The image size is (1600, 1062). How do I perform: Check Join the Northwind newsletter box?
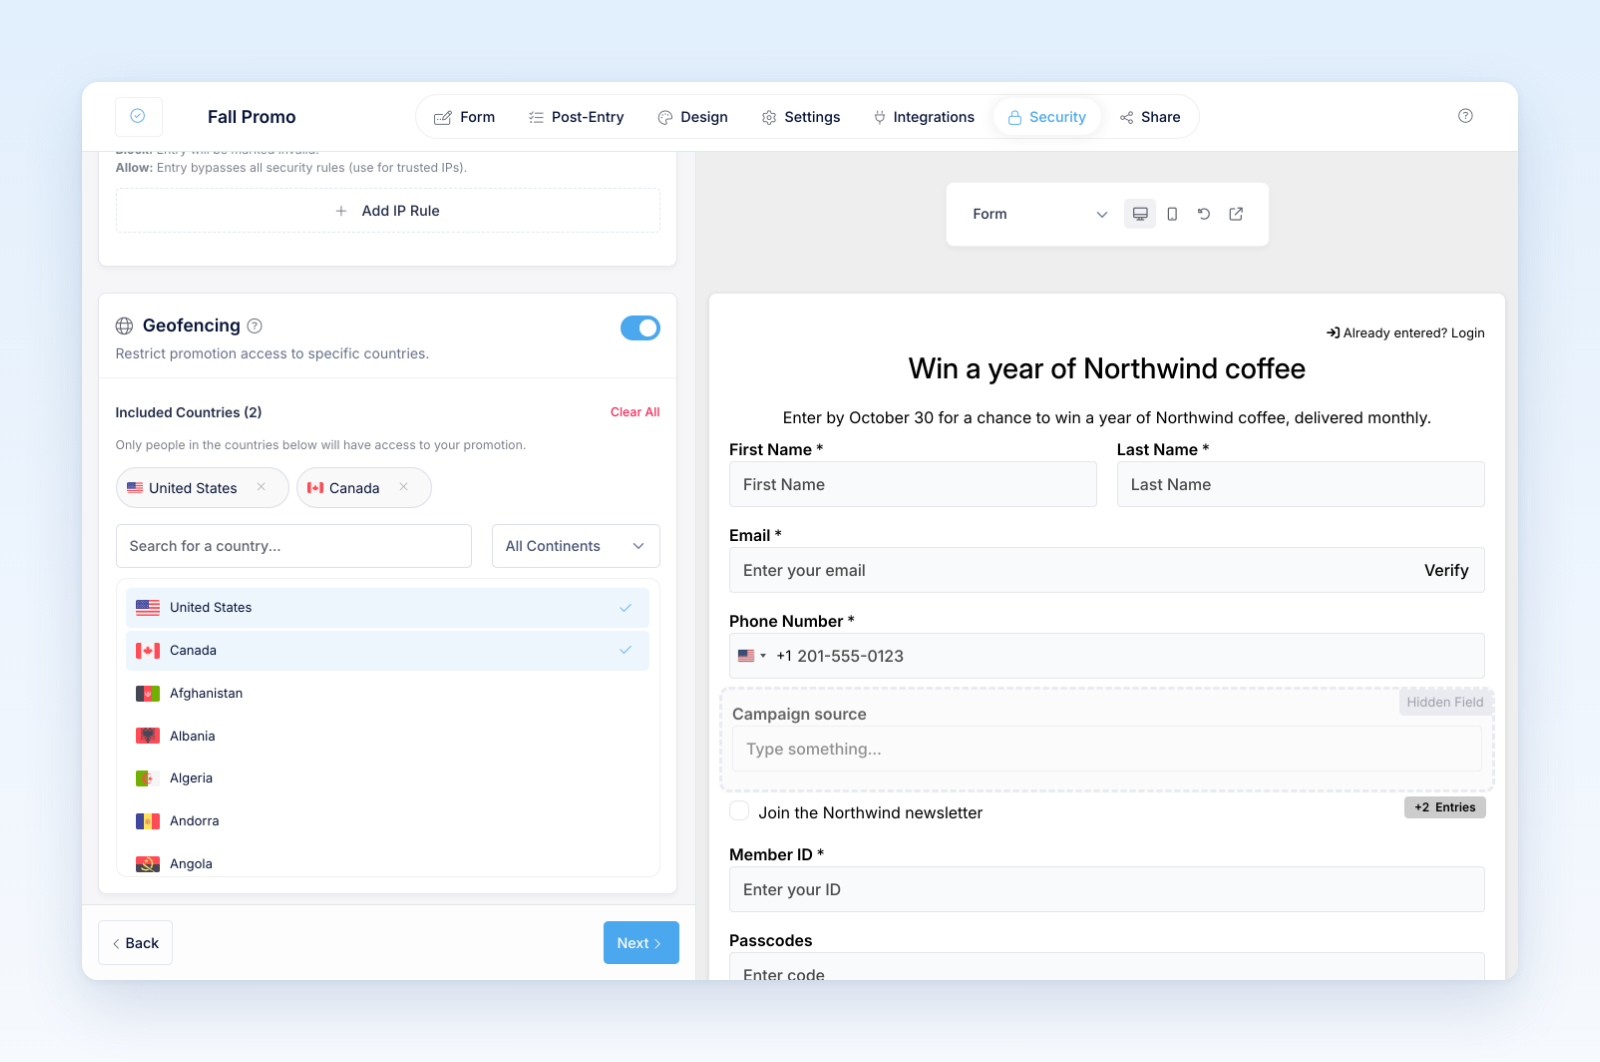coord(739,811)
